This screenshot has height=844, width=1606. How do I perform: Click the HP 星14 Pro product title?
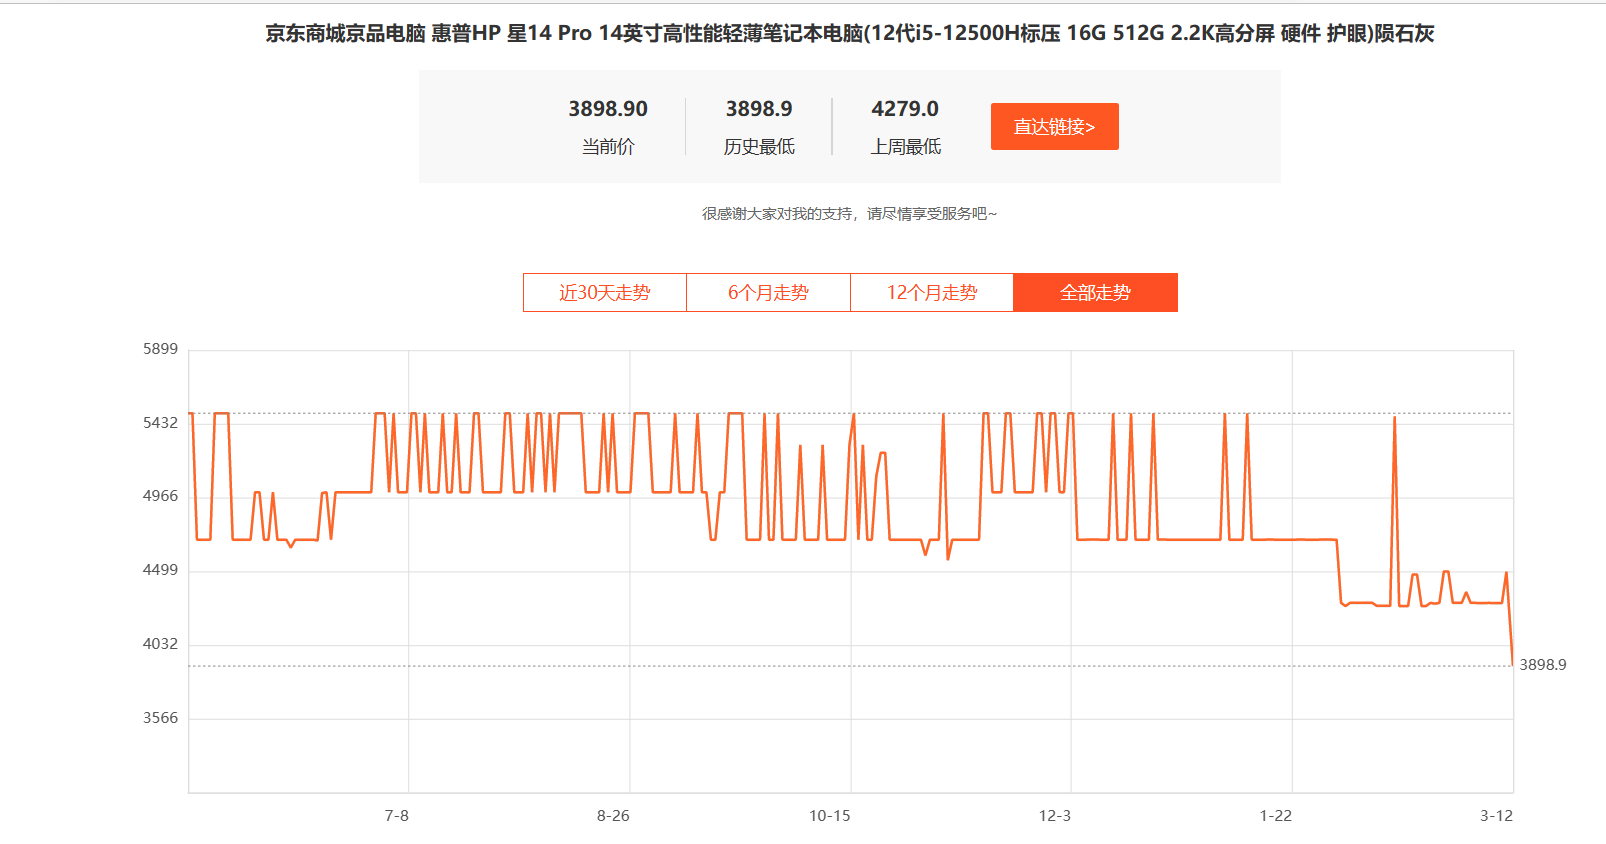pos(849,33)
